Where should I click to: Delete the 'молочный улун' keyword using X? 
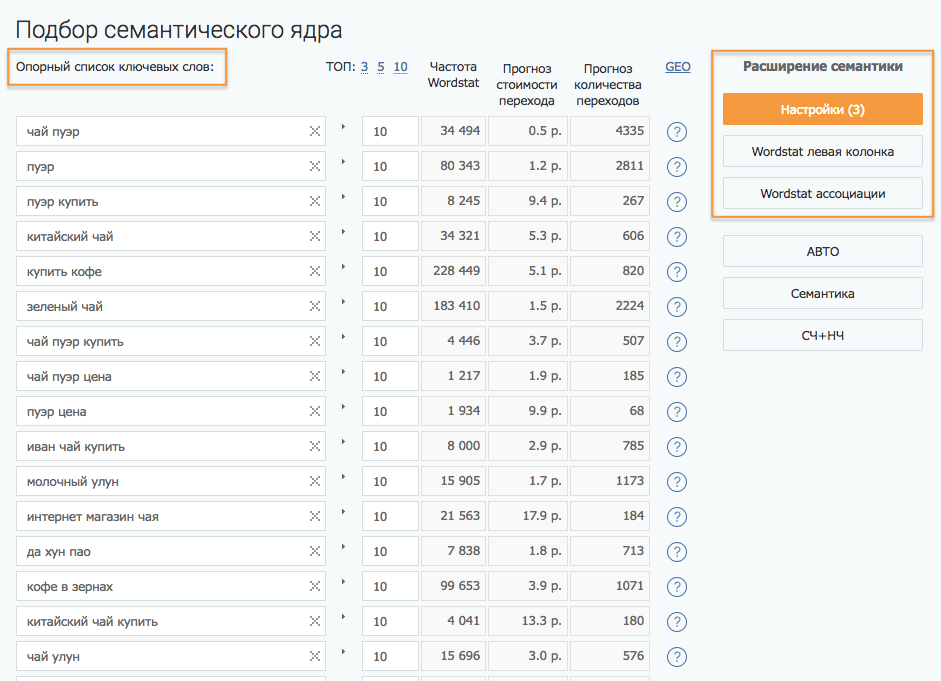[x=314, y=482]
